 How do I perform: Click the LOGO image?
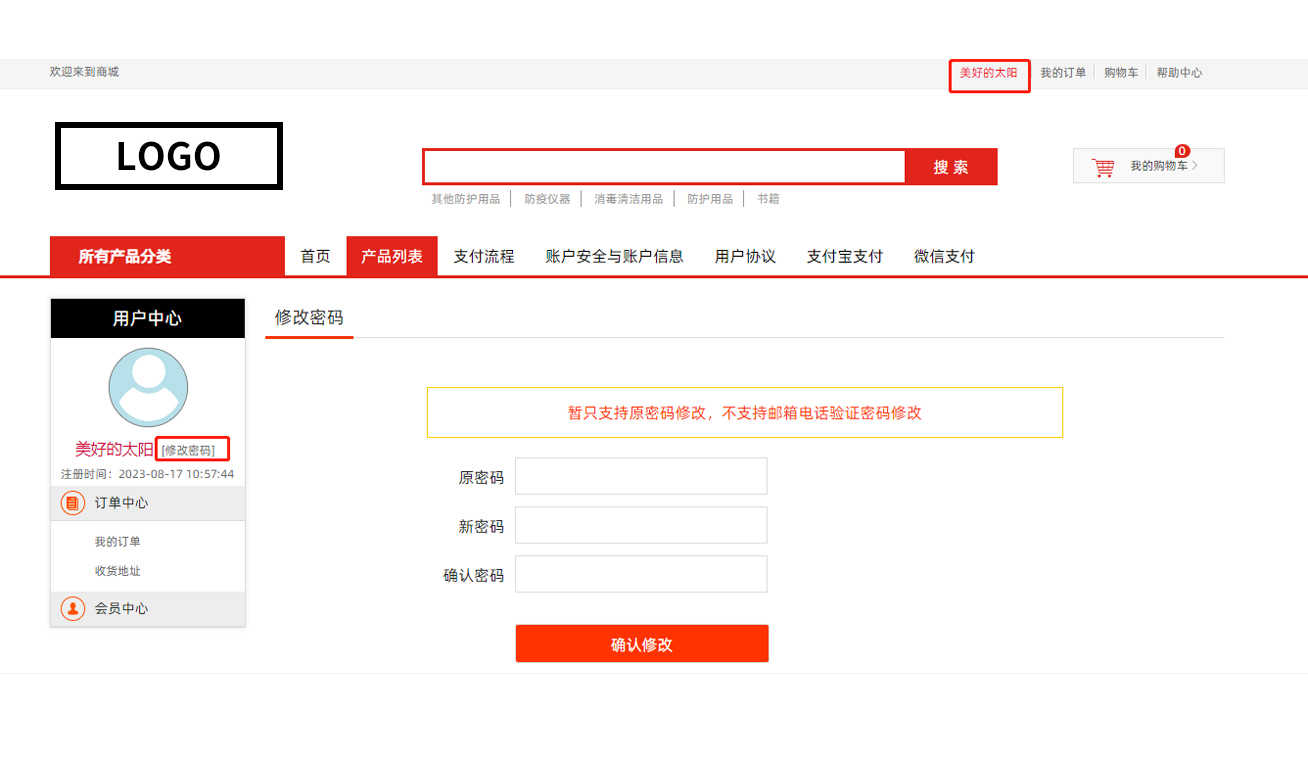coord(169,156)
